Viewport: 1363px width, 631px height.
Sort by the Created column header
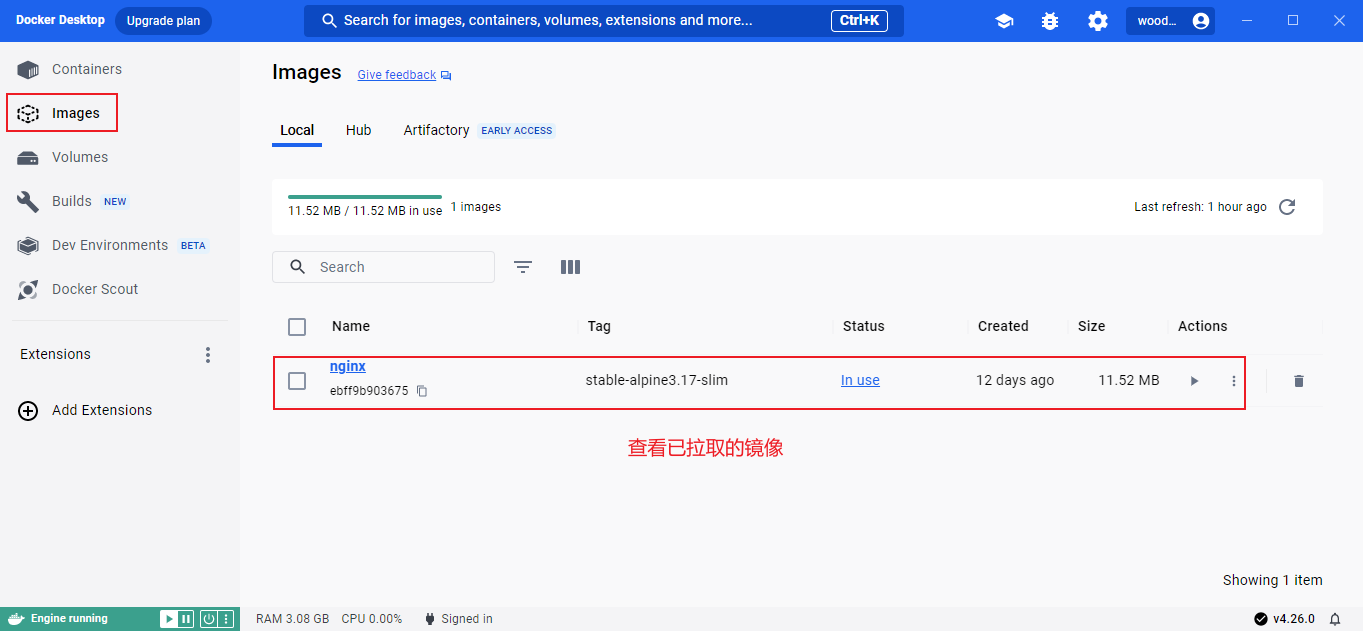tap(1003, 326)
